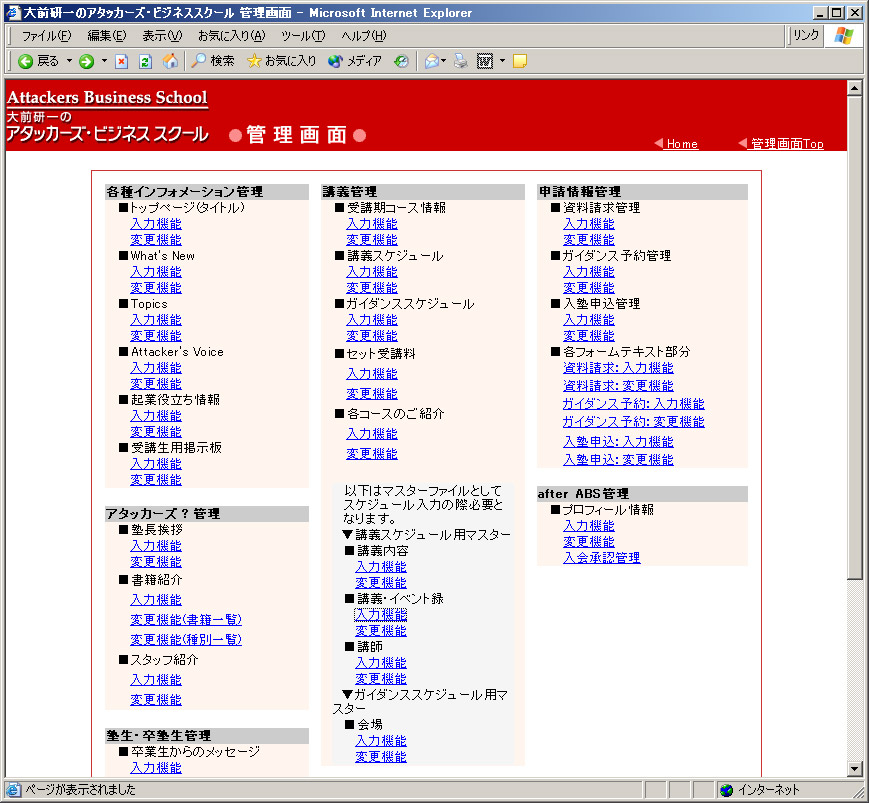Click the yellow note Discuss icon
The width and height of the screenshot is (869, 803).
[x=520, y=61]
